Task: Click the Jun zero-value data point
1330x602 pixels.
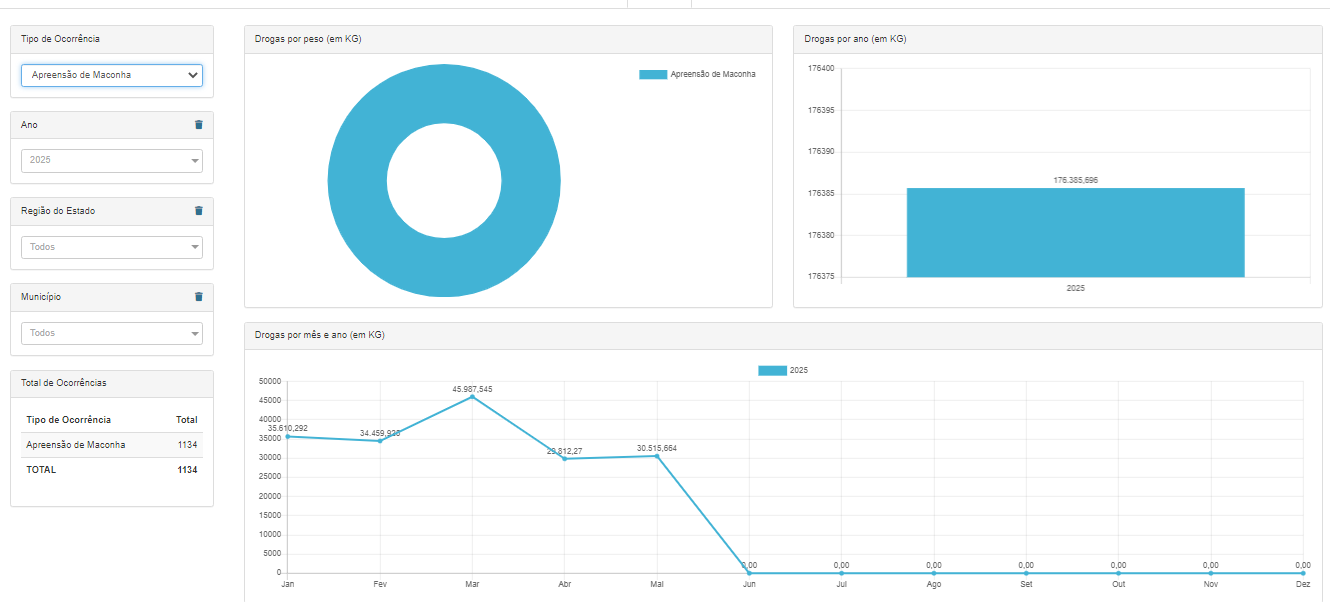Action: pyautogui.click(x=749, y=573)
